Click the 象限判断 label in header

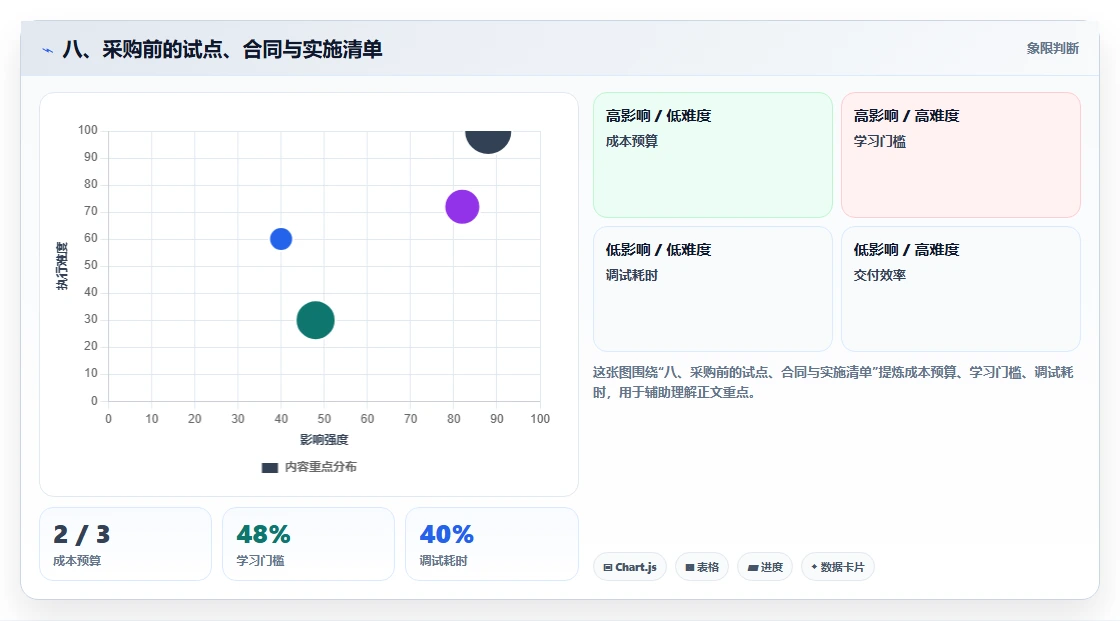pyautogui.click(x=1053, y=49)
